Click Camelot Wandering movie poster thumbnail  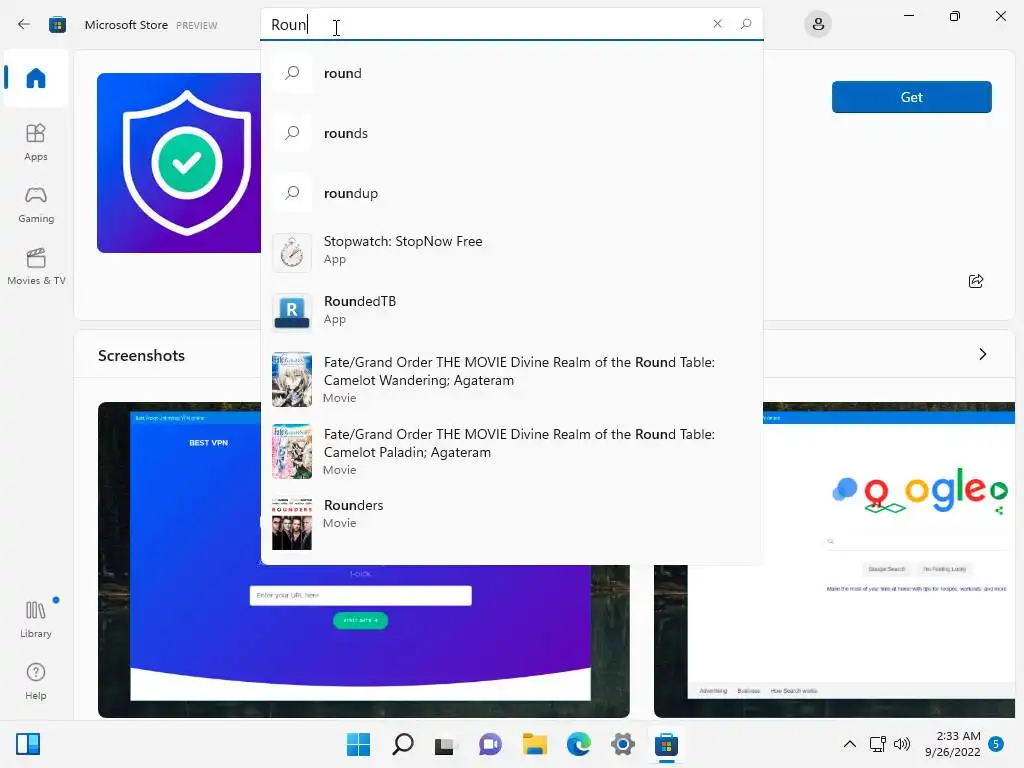tap(292, 379)
